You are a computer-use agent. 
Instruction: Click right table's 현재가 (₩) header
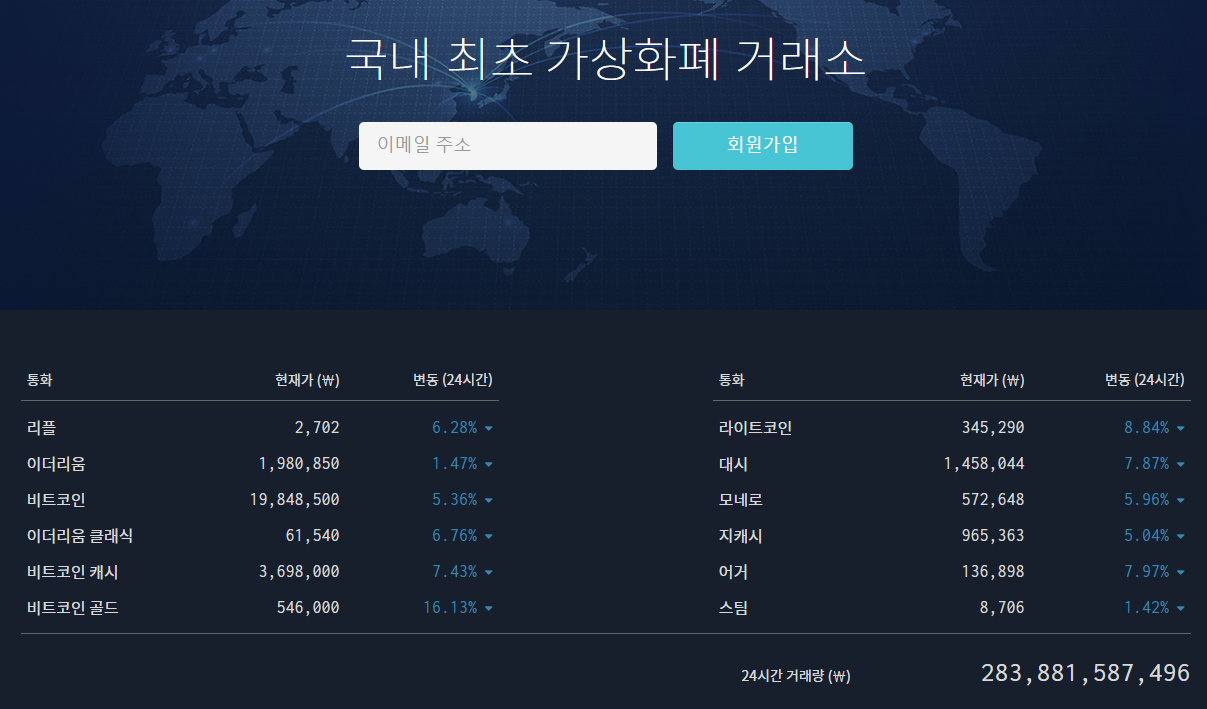click(993, 380)
